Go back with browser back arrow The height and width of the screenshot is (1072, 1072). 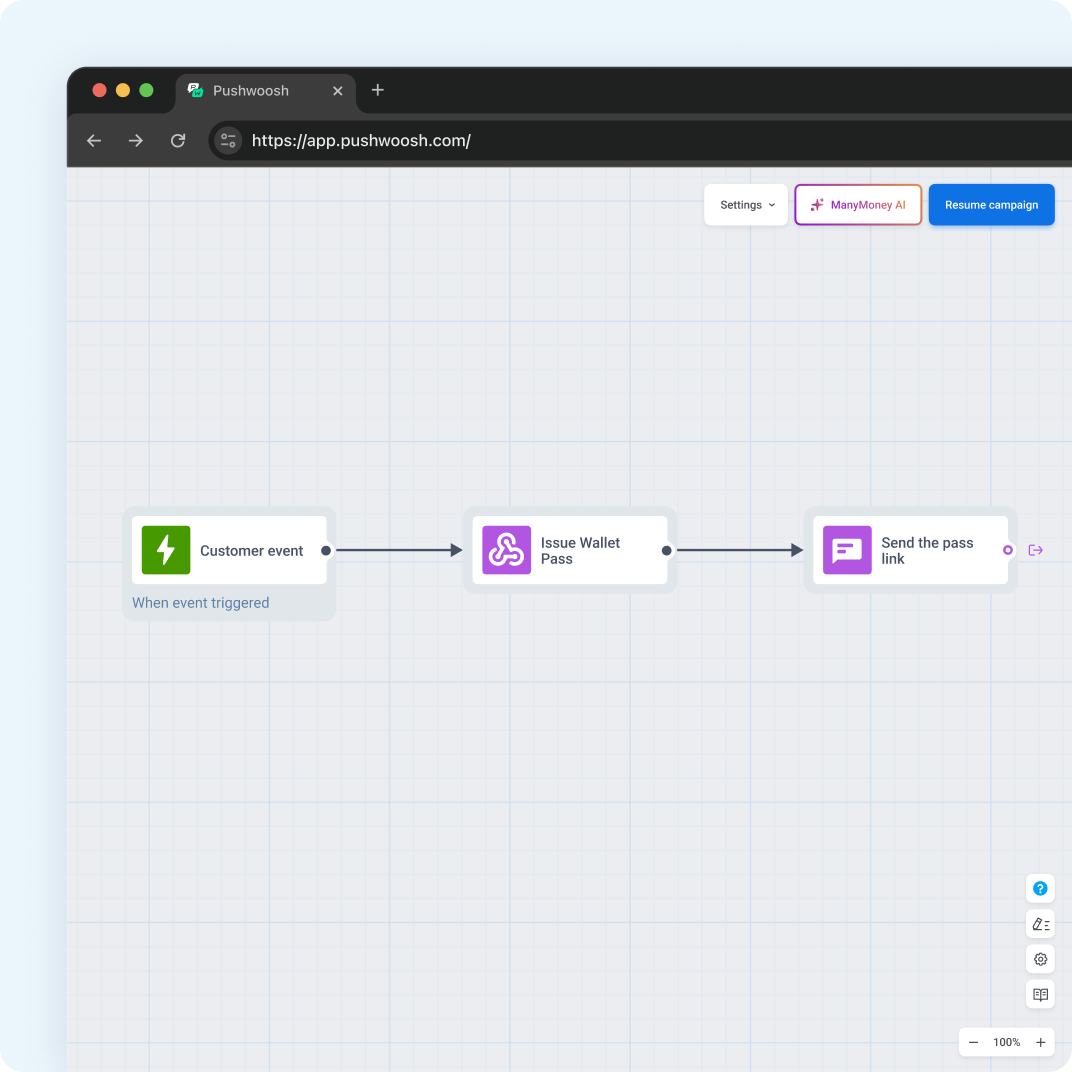pyautogui.click(x=94, y=140)
